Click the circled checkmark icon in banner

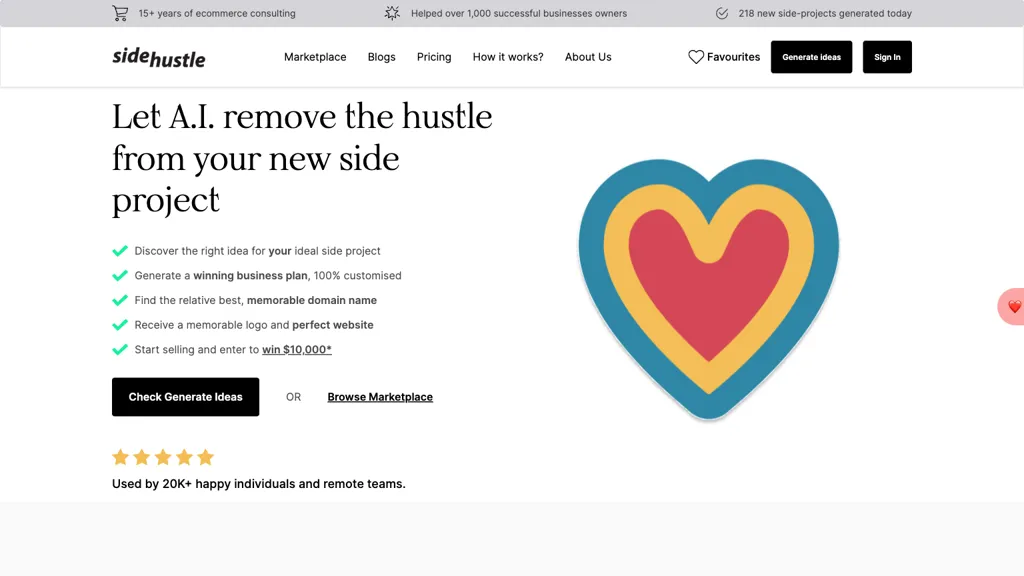[722, 13]
